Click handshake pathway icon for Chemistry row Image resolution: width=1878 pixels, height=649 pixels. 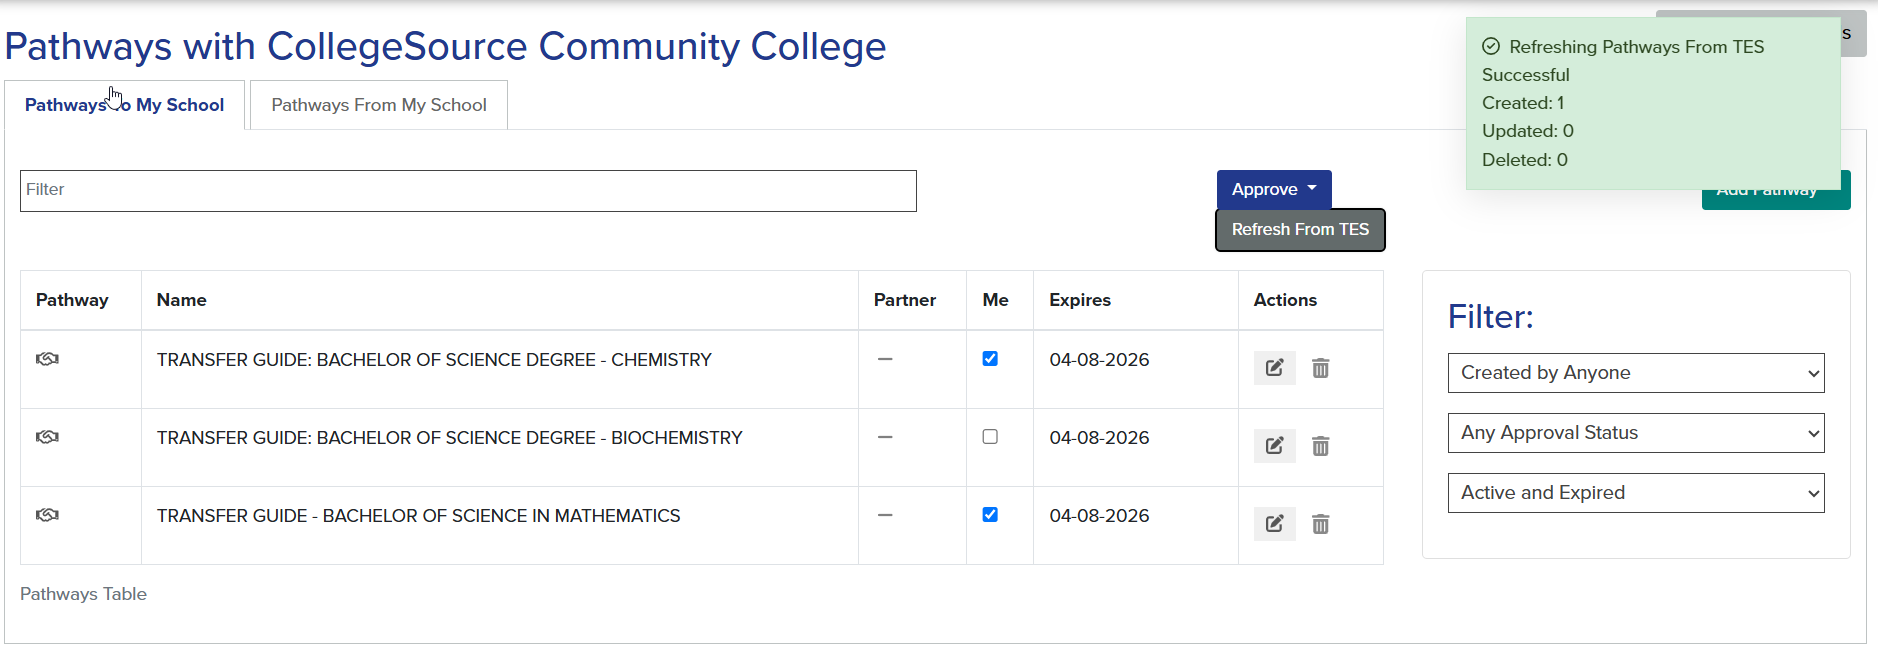(x=47, y=359)
